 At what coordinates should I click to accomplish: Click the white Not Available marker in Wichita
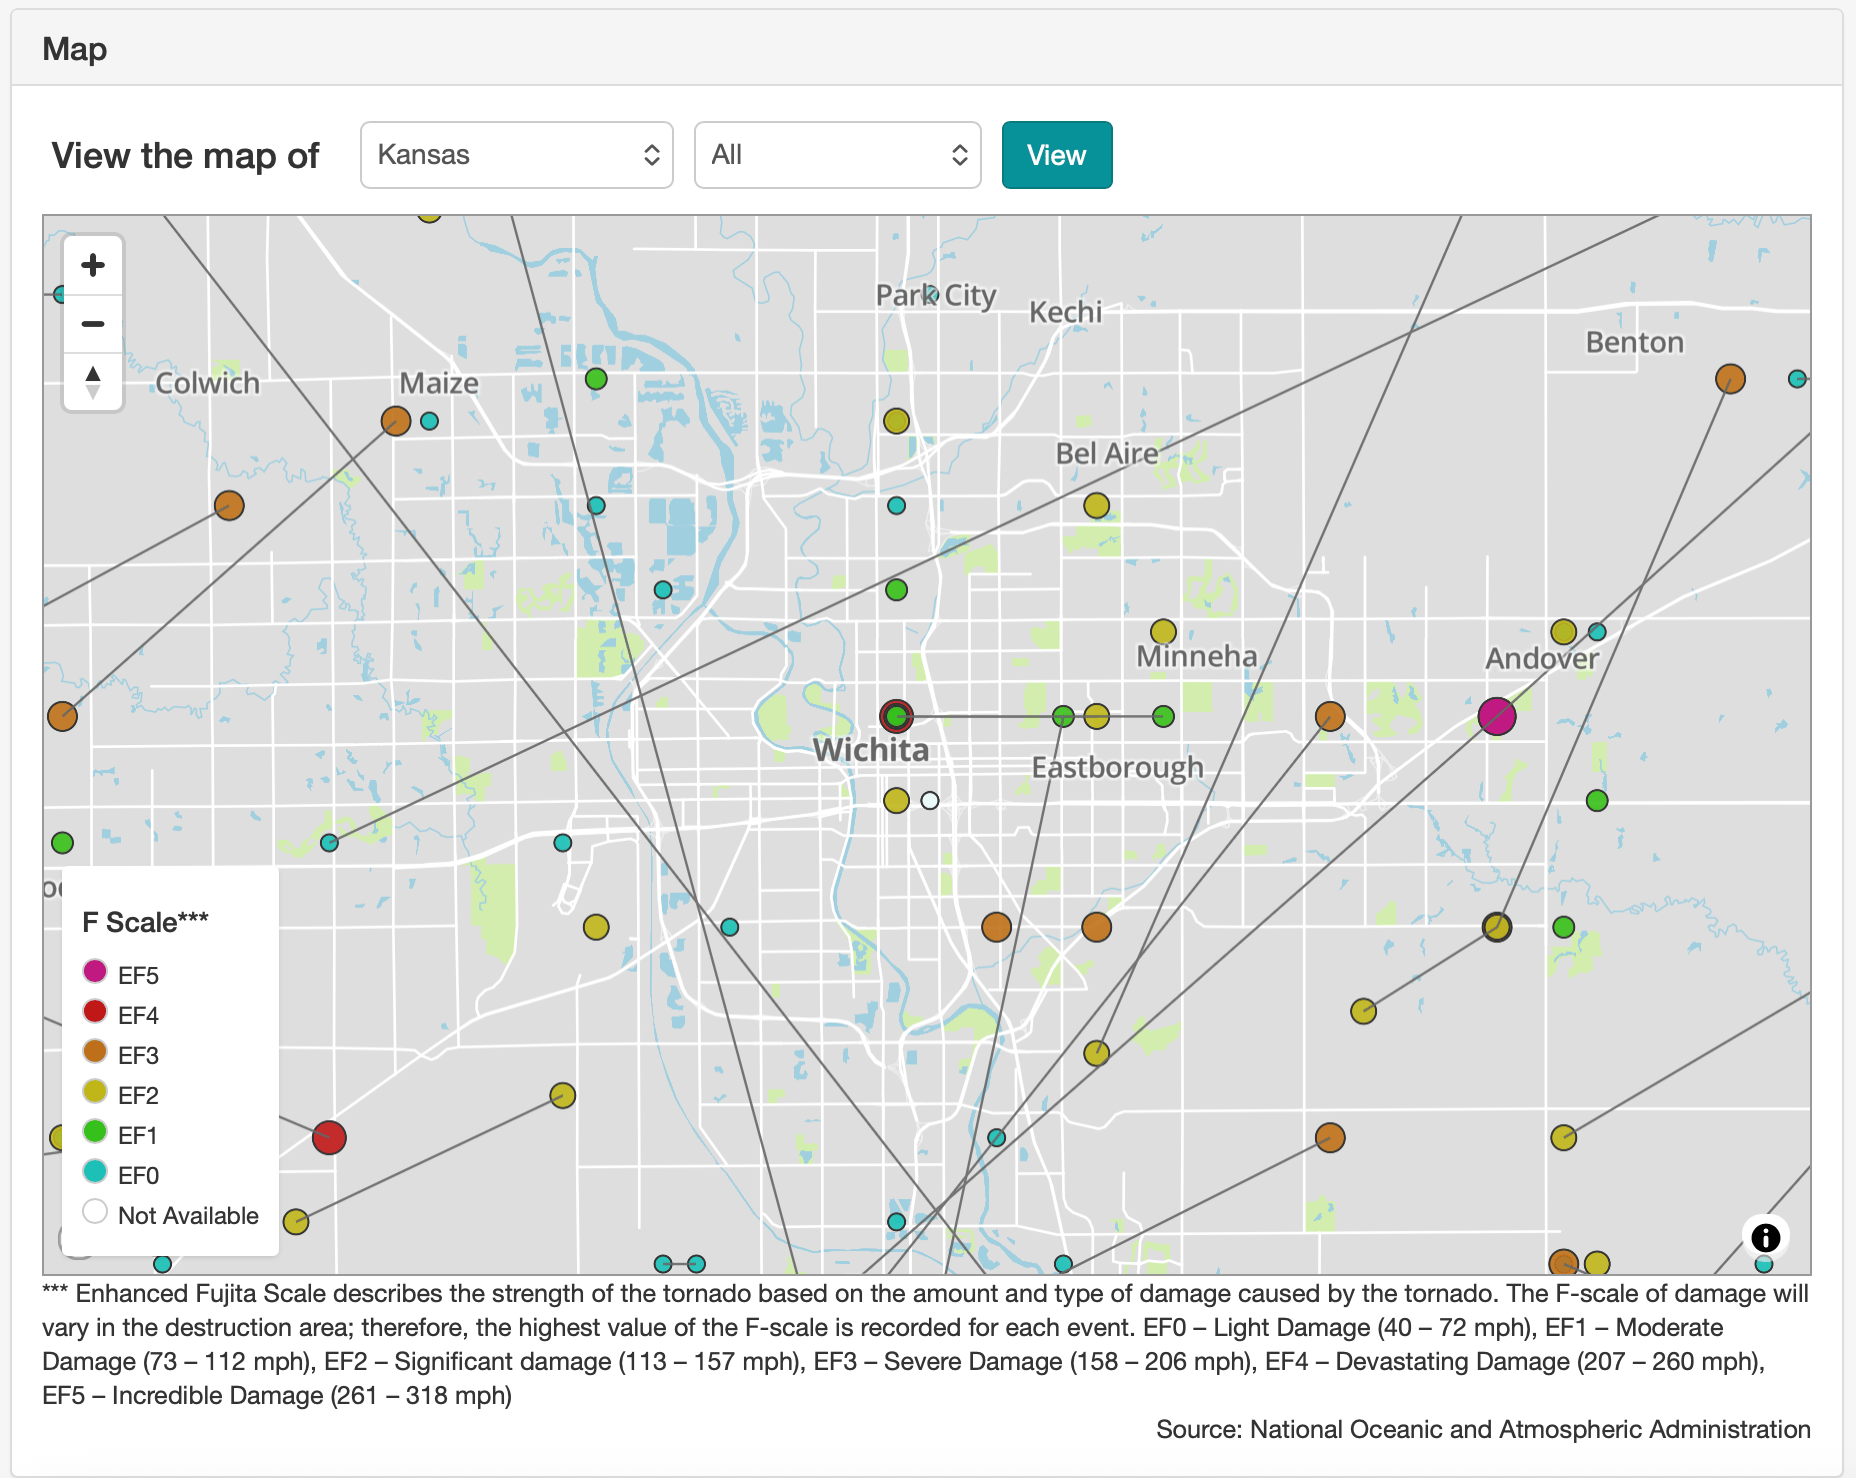930,800
